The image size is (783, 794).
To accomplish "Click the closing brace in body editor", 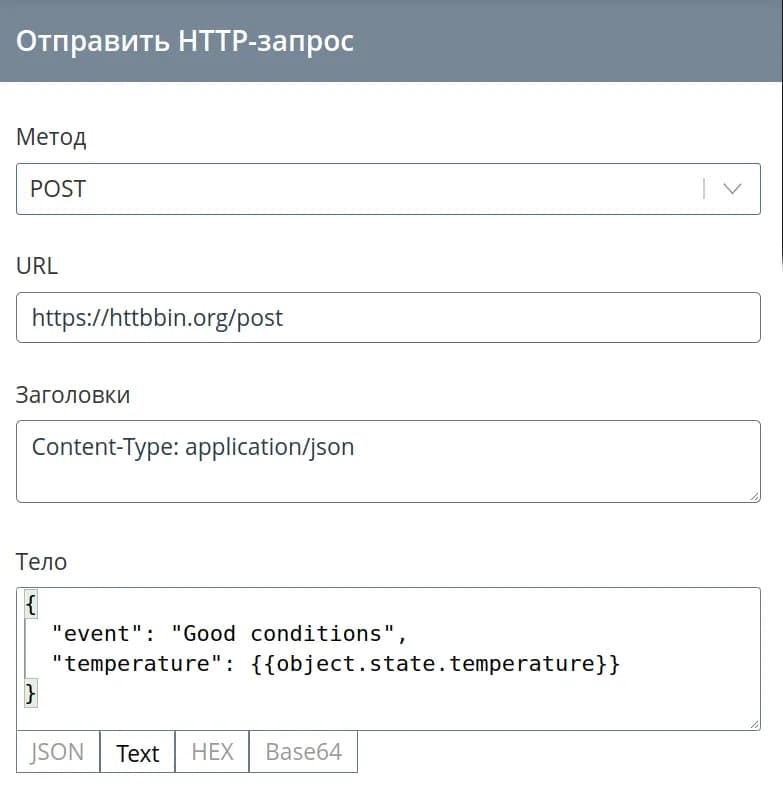I will pyautogui.click(x=31, y=692).
